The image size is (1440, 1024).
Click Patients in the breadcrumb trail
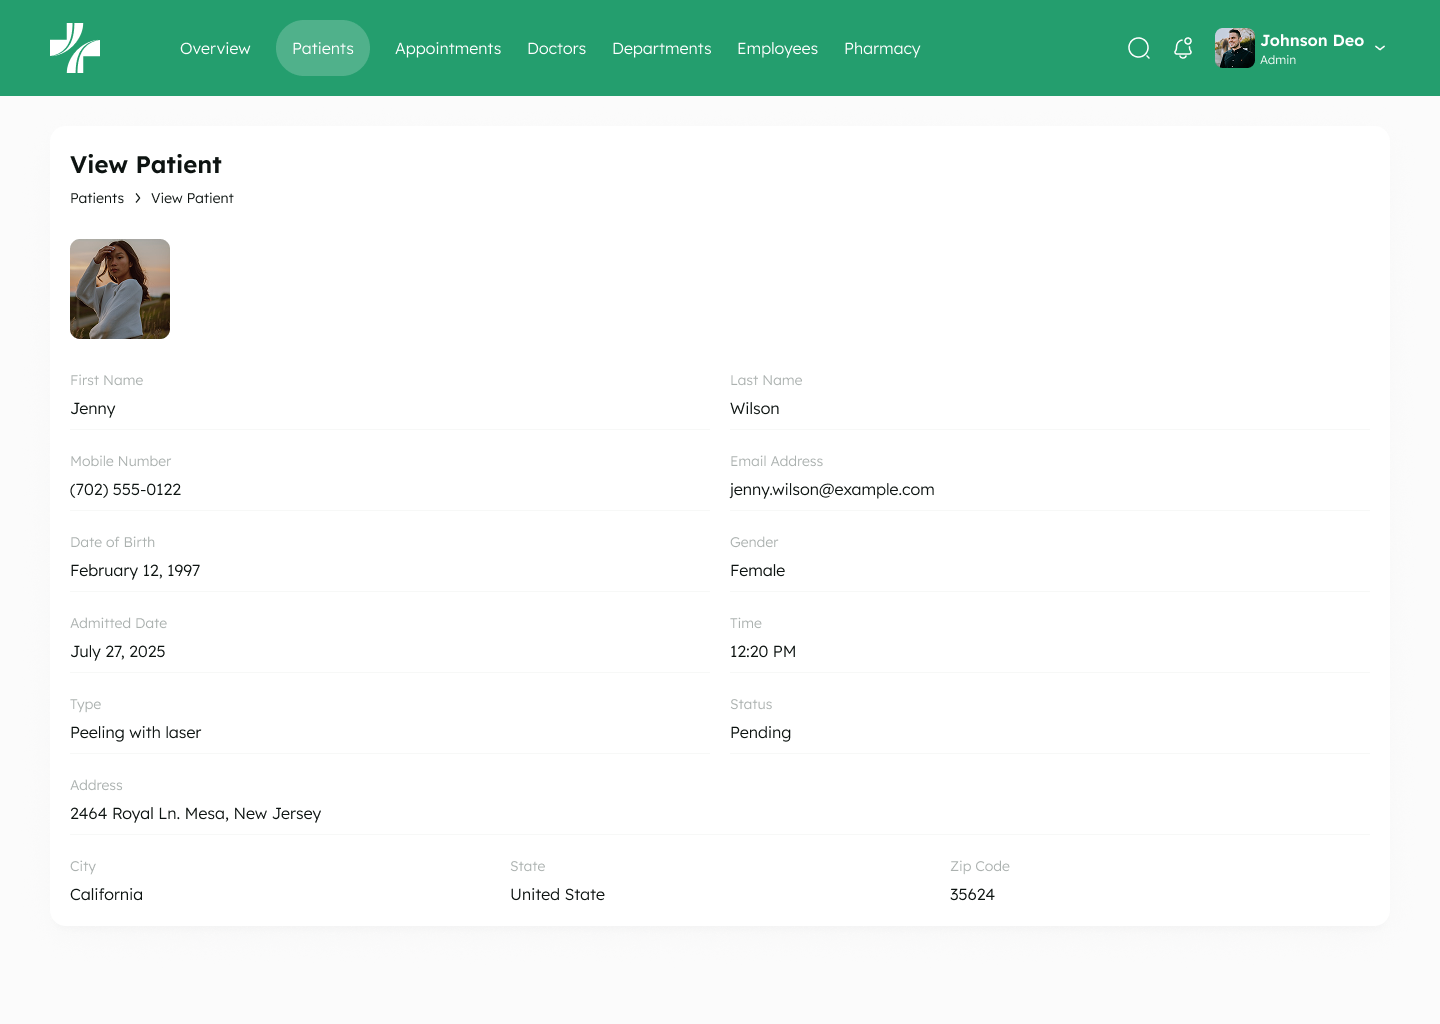(97, 198)
